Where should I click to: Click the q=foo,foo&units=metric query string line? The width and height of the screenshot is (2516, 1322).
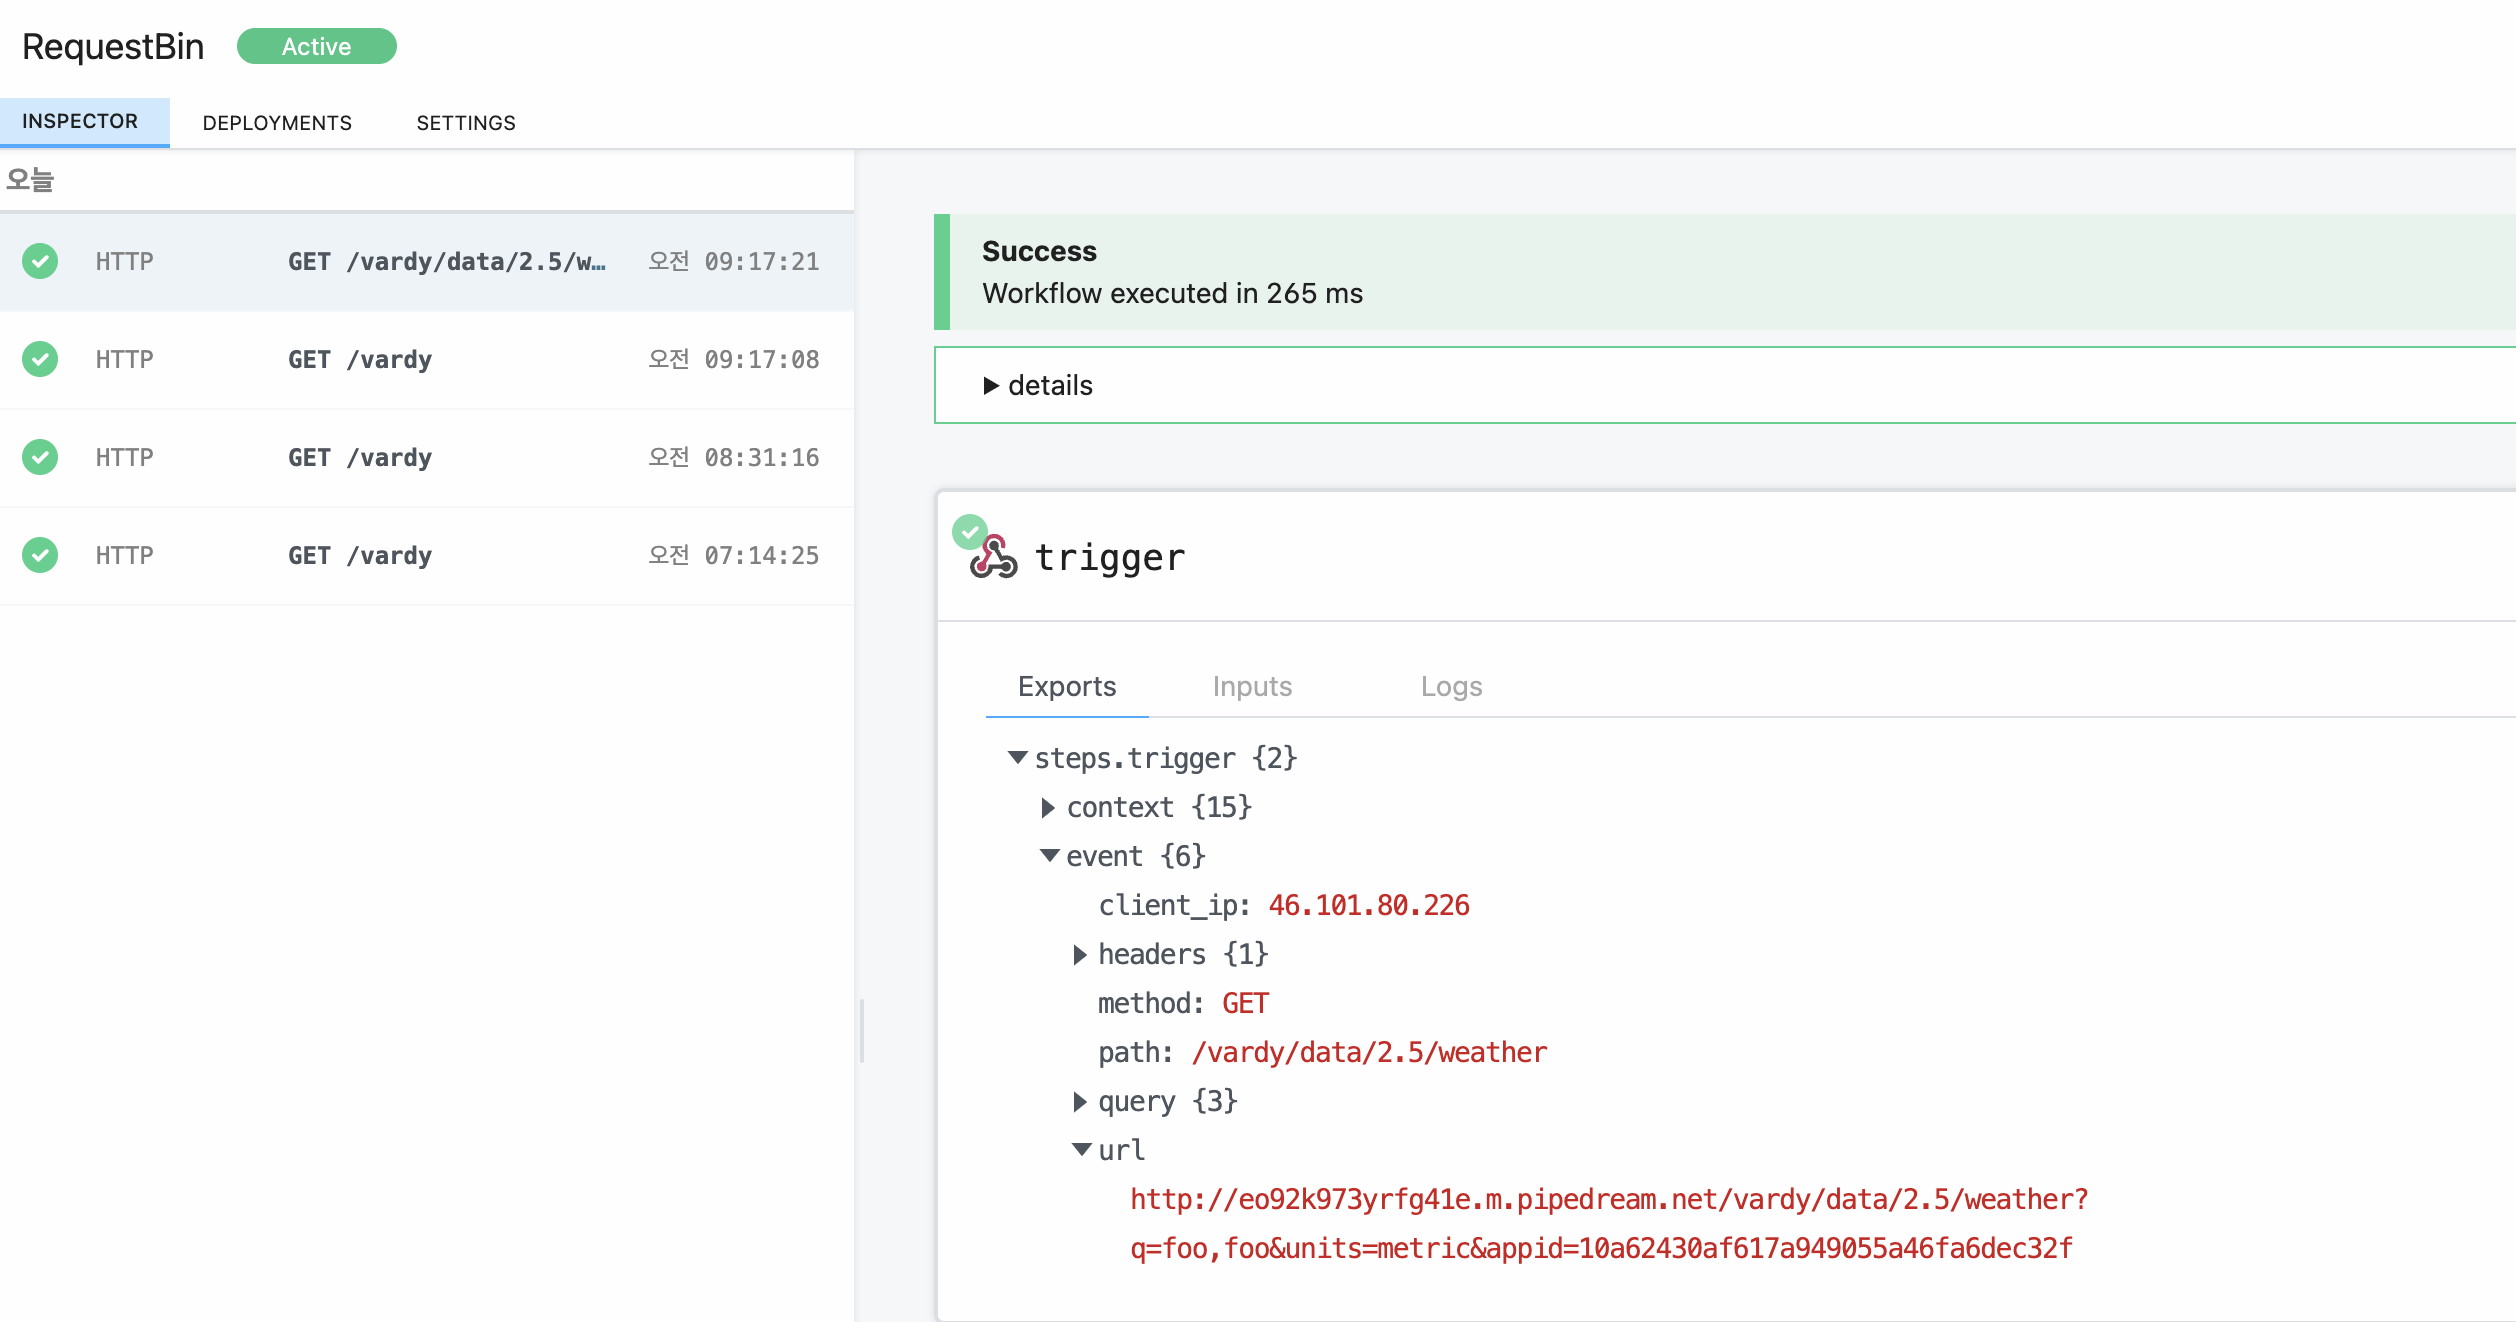point(1601,1249)
